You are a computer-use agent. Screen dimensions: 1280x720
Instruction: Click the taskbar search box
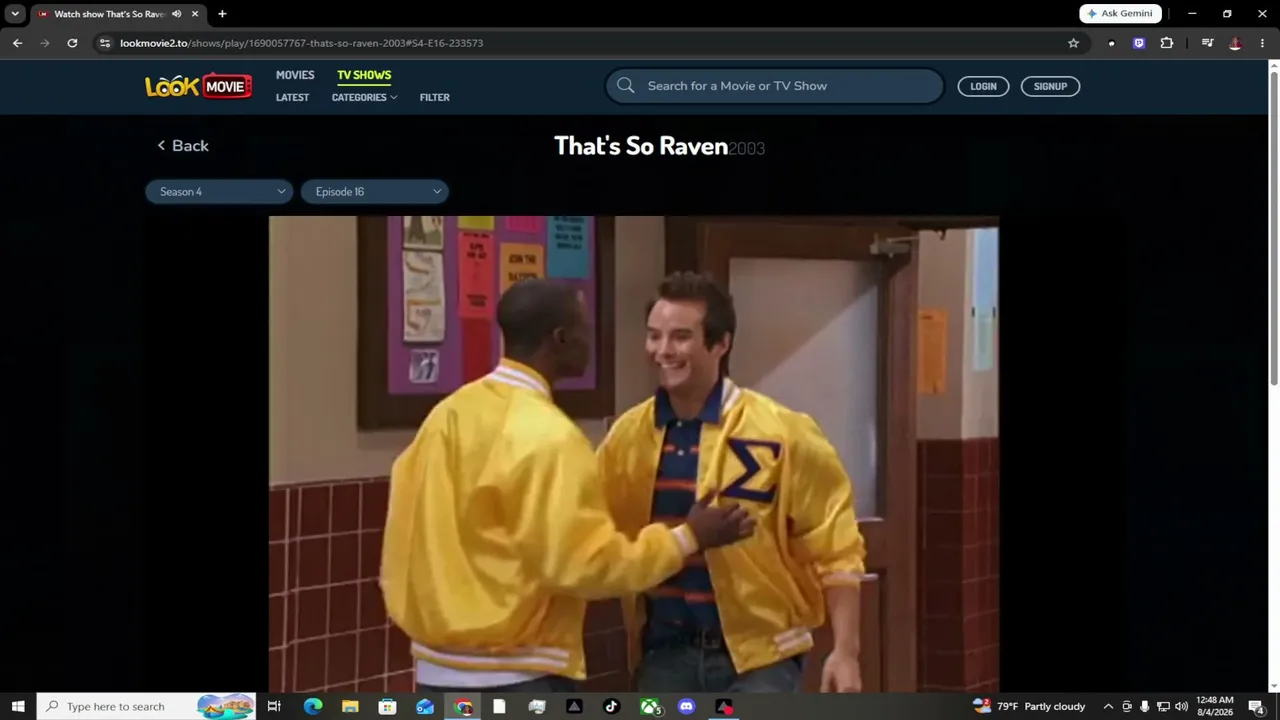coord(147,706)
